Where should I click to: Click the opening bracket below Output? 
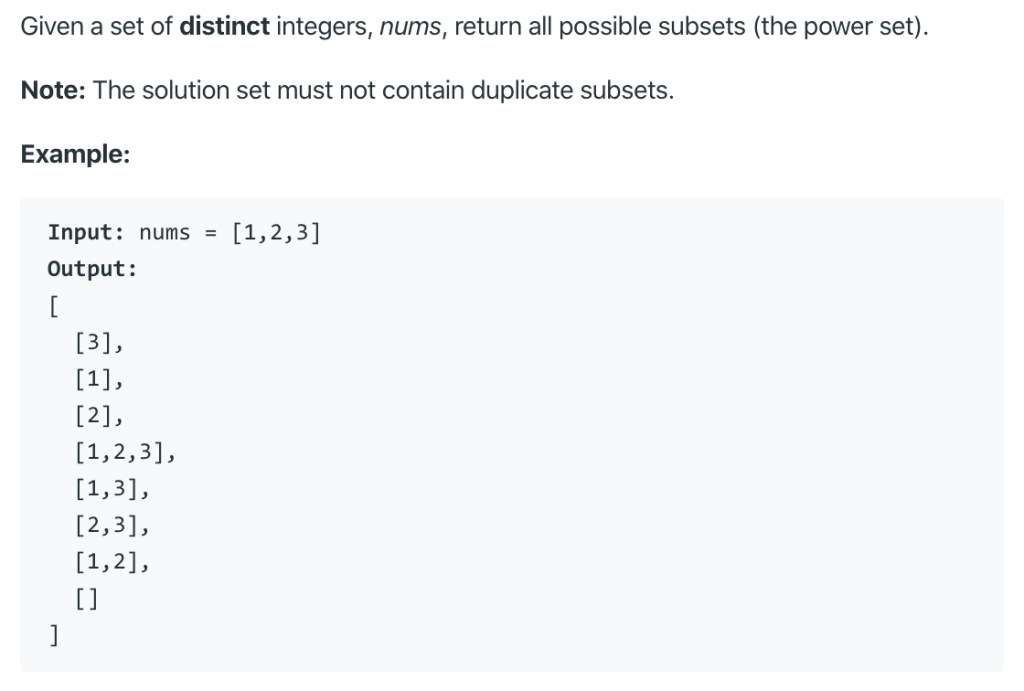point(52,307)
